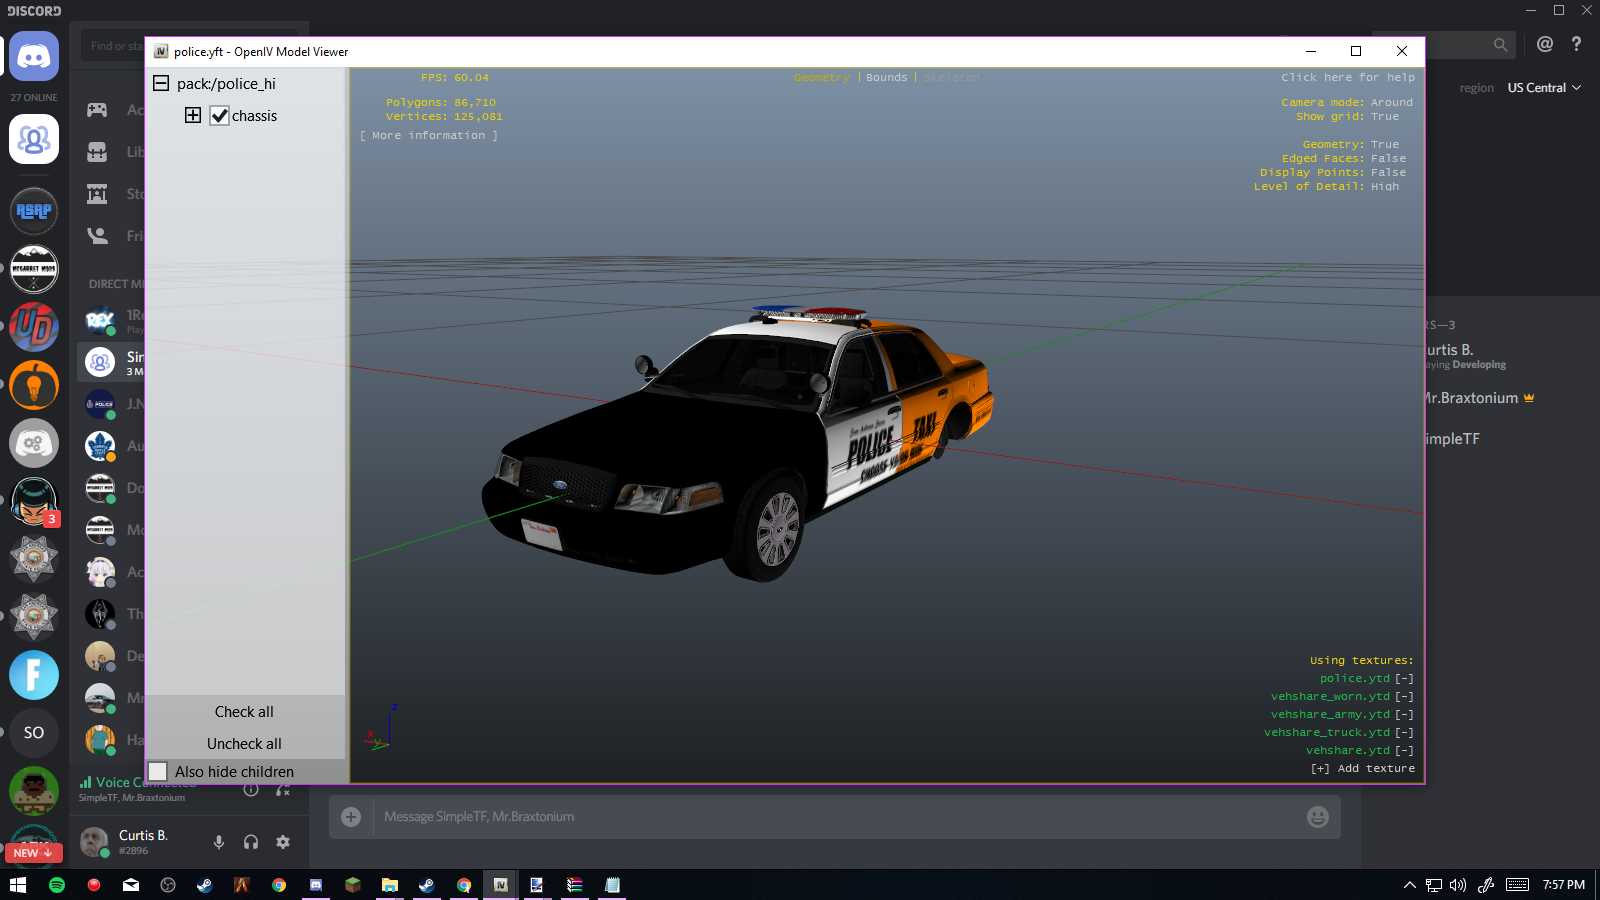Screen dimensions: 1600x900
Task: Click the headphones deafen icon
Action: [x=251, y=842]
